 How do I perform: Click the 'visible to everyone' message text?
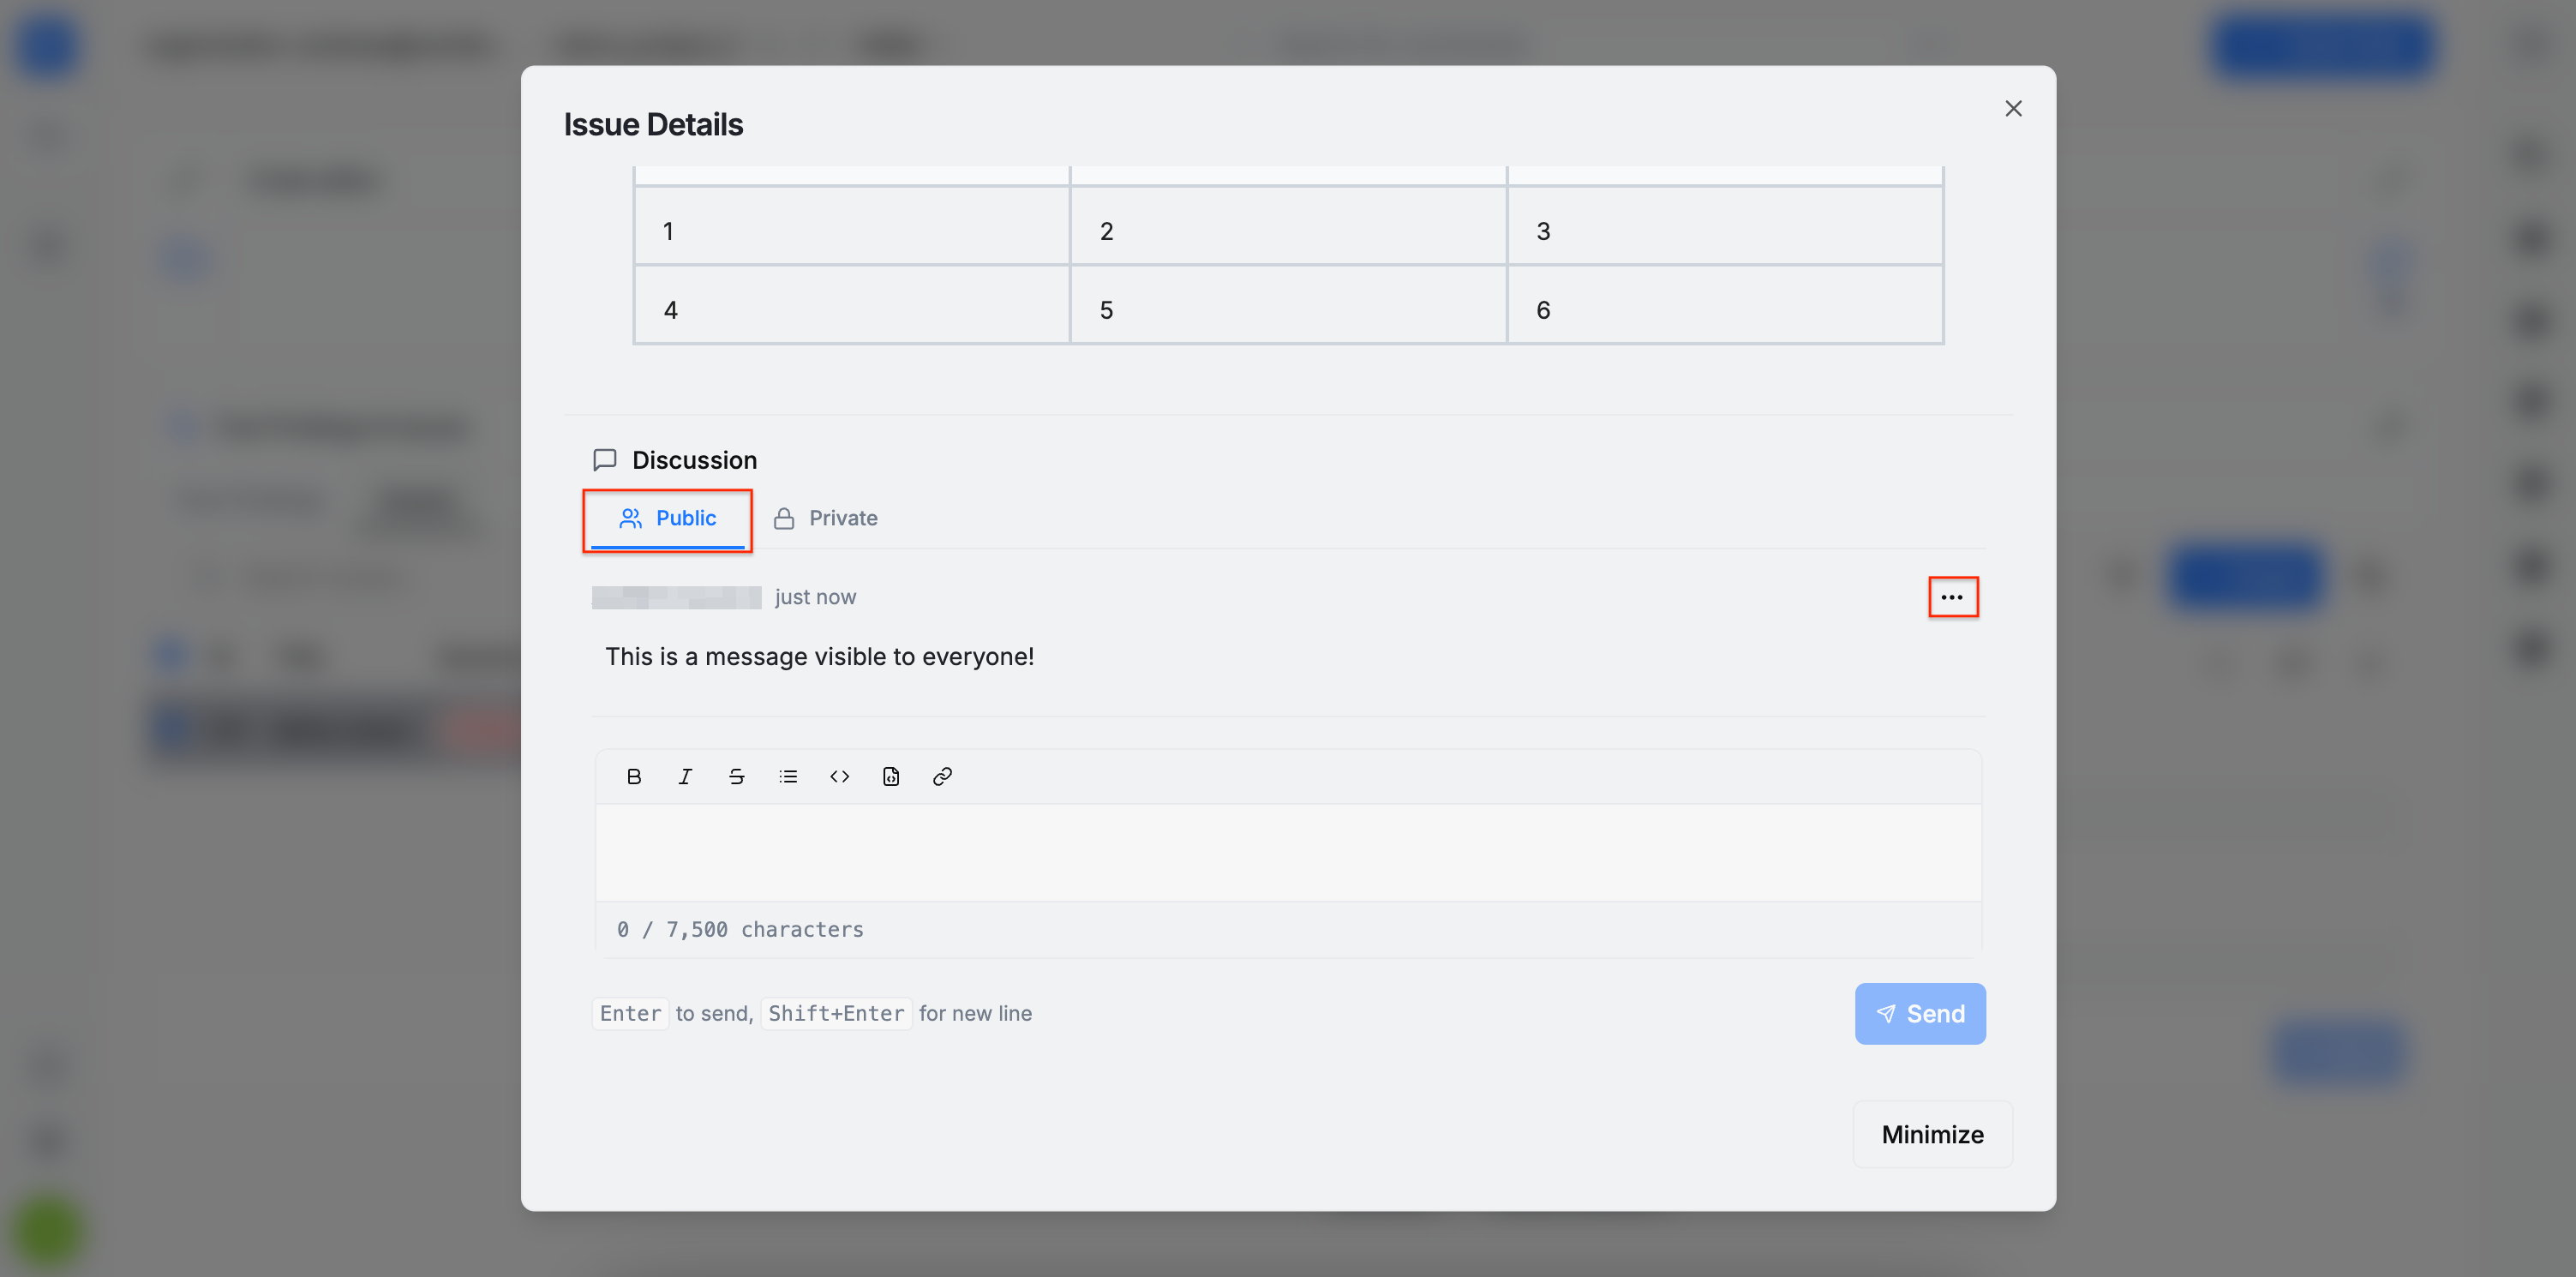(819, 656)
